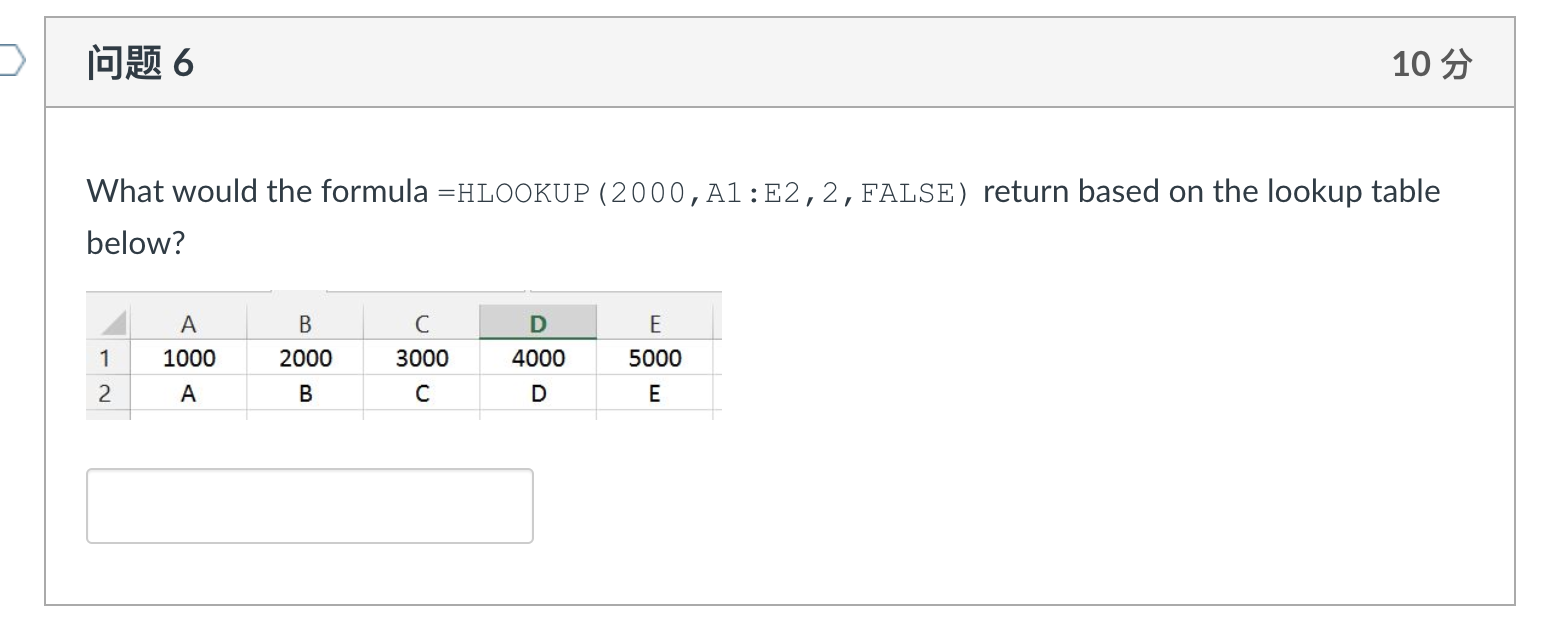Viewport: 1566px width, 630px height.
Task: Select row header 1 in the table
Action: click(x=106, y=357)
